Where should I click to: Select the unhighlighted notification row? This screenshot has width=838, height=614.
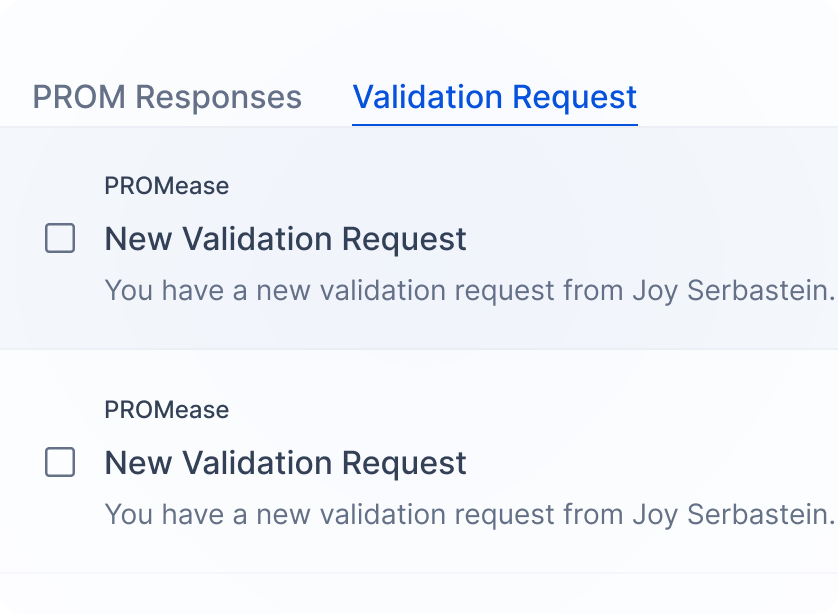coord(419,463)
